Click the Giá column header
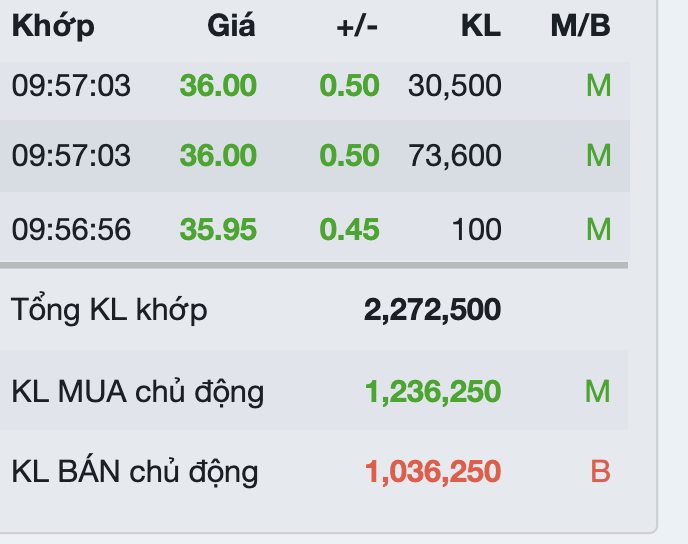Viewport: 688px width, 544px height. click(x=231, y=26)
